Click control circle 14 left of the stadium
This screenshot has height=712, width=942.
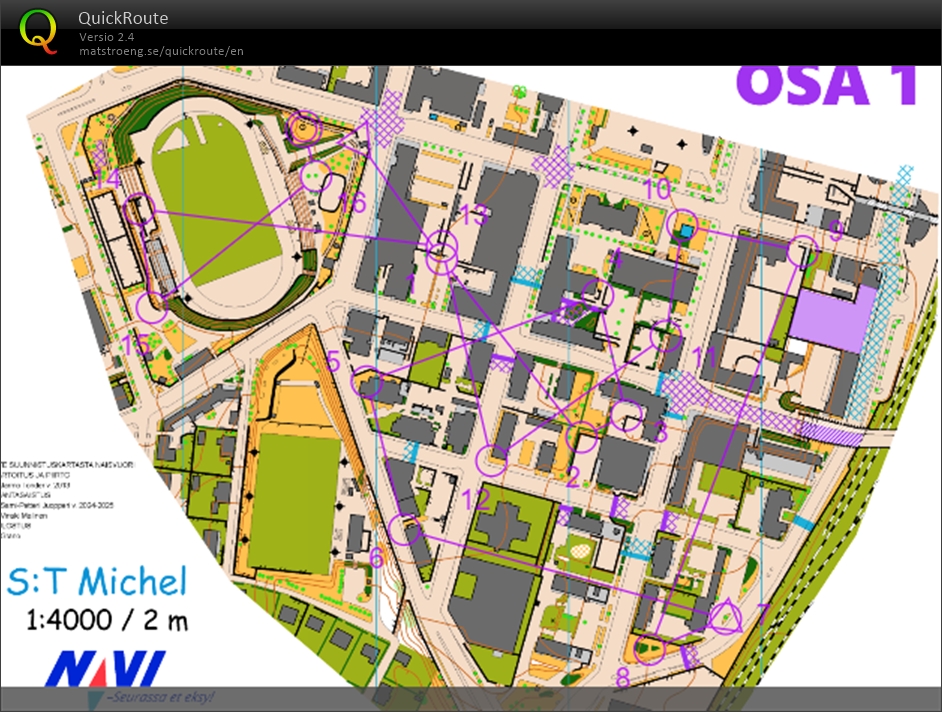140,210
